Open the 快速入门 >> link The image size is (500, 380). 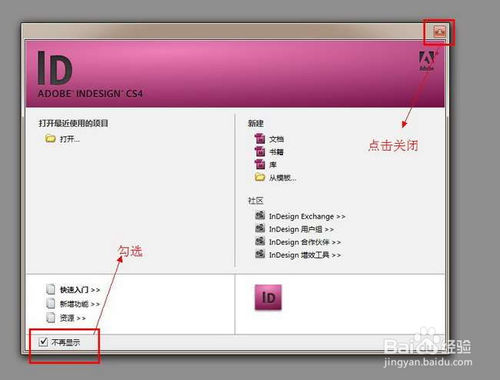point(80,290)
